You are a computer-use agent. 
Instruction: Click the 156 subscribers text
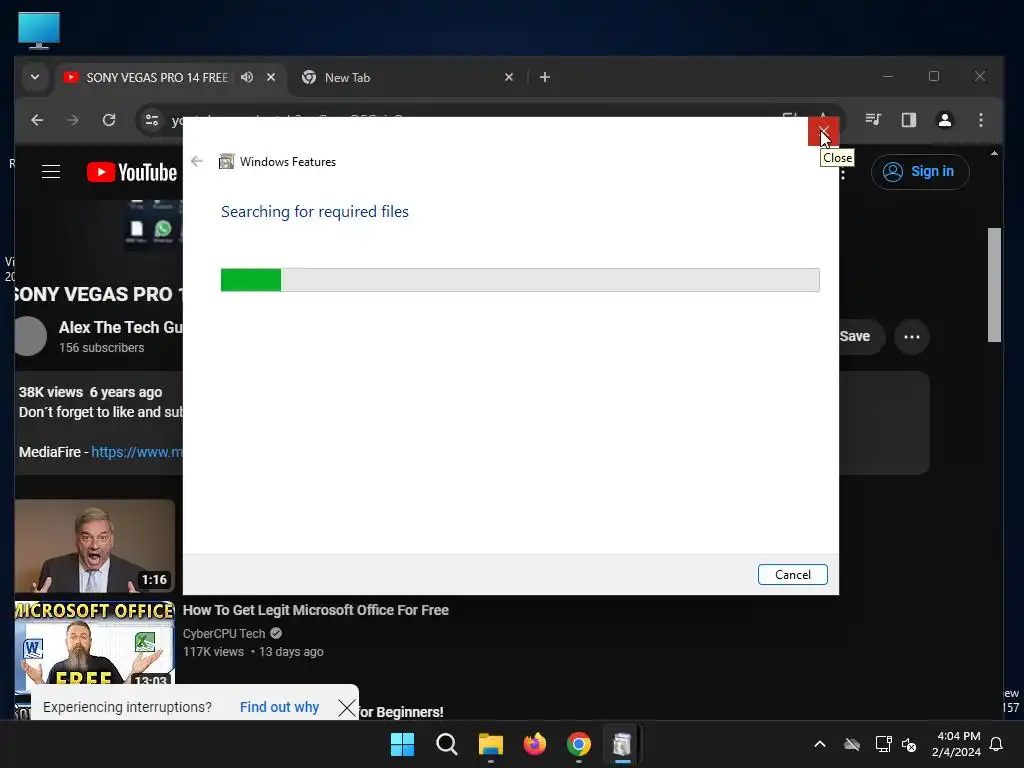coord(101,347)
